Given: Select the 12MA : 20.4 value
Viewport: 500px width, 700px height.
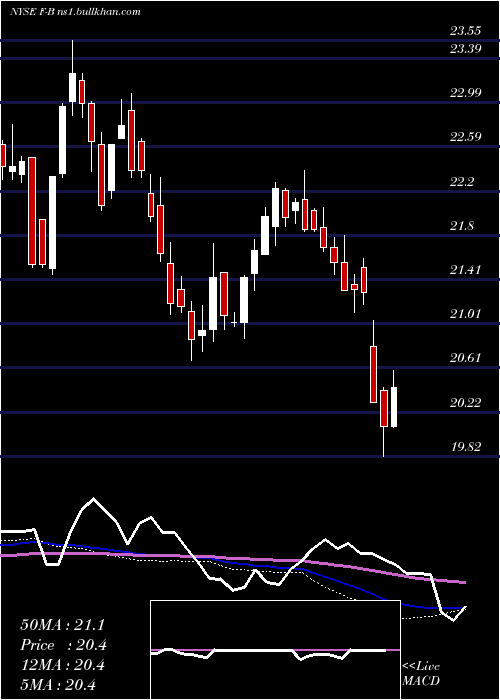Looking at the screenshot, I should (x=62, y=665).
